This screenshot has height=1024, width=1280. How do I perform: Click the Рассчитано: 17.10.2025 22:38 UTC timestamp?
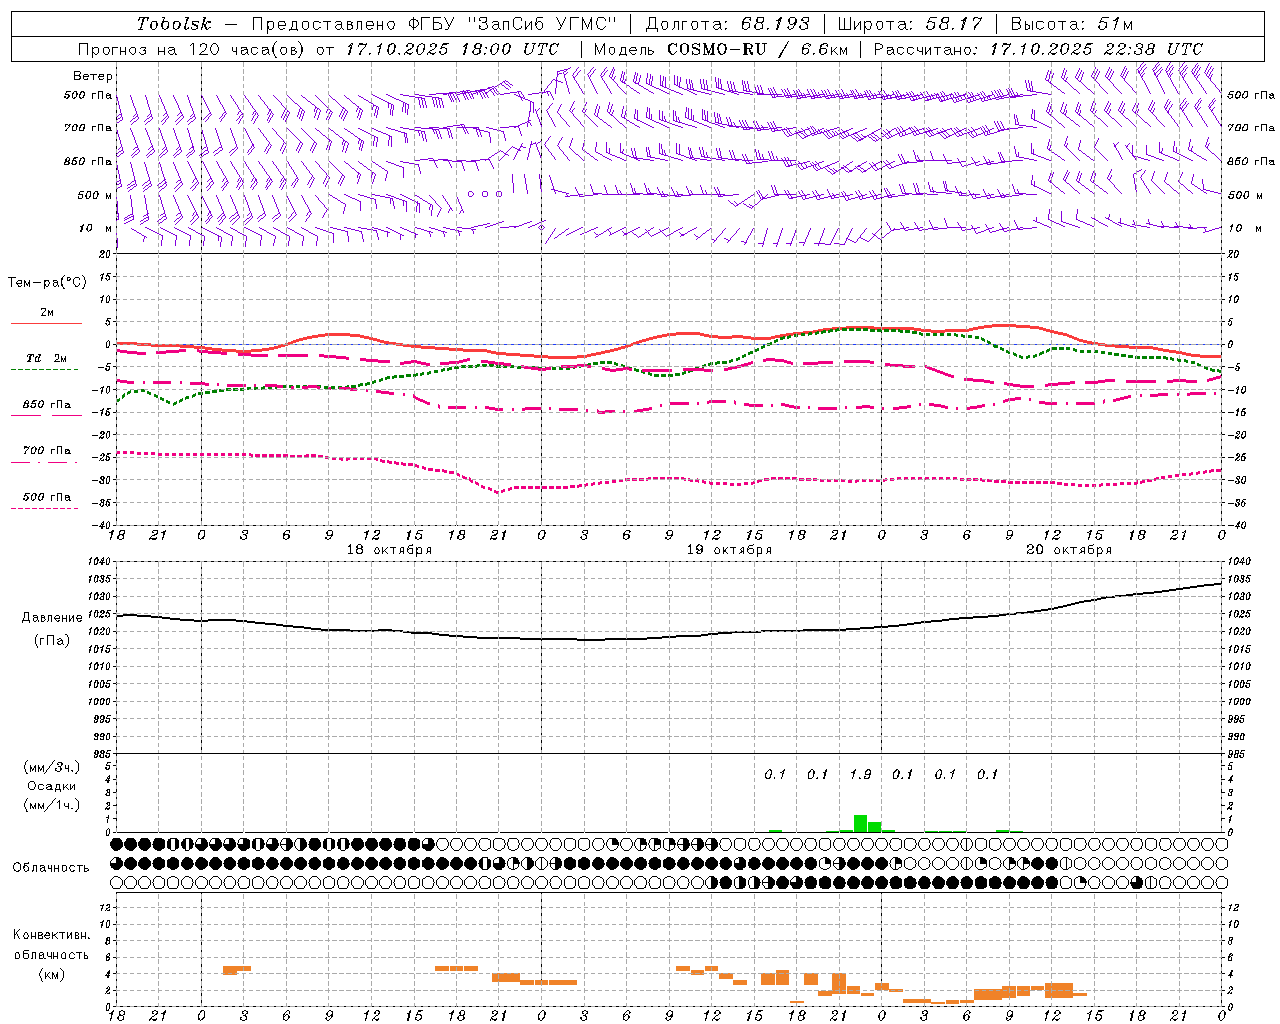click(1038, 49)
